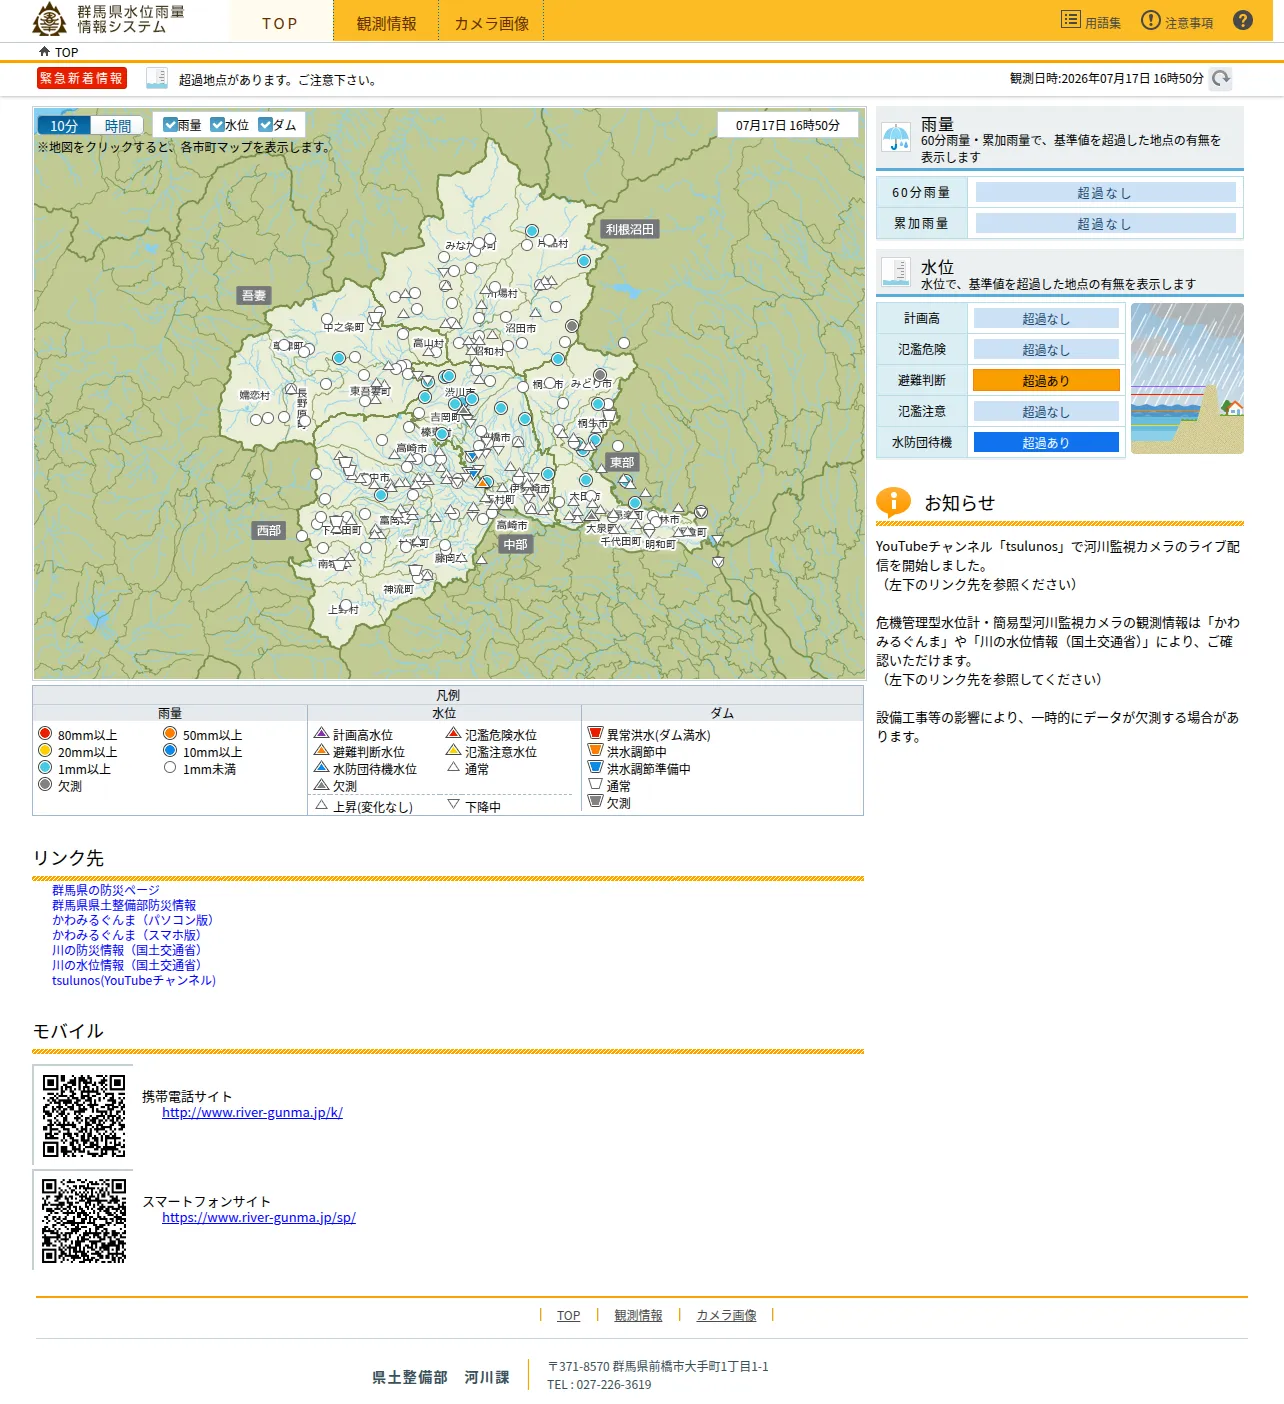Viewport: 1284px width, 1404px height.
Task: Open the 注意事項 caution icon
Action: coord(1151,20)
